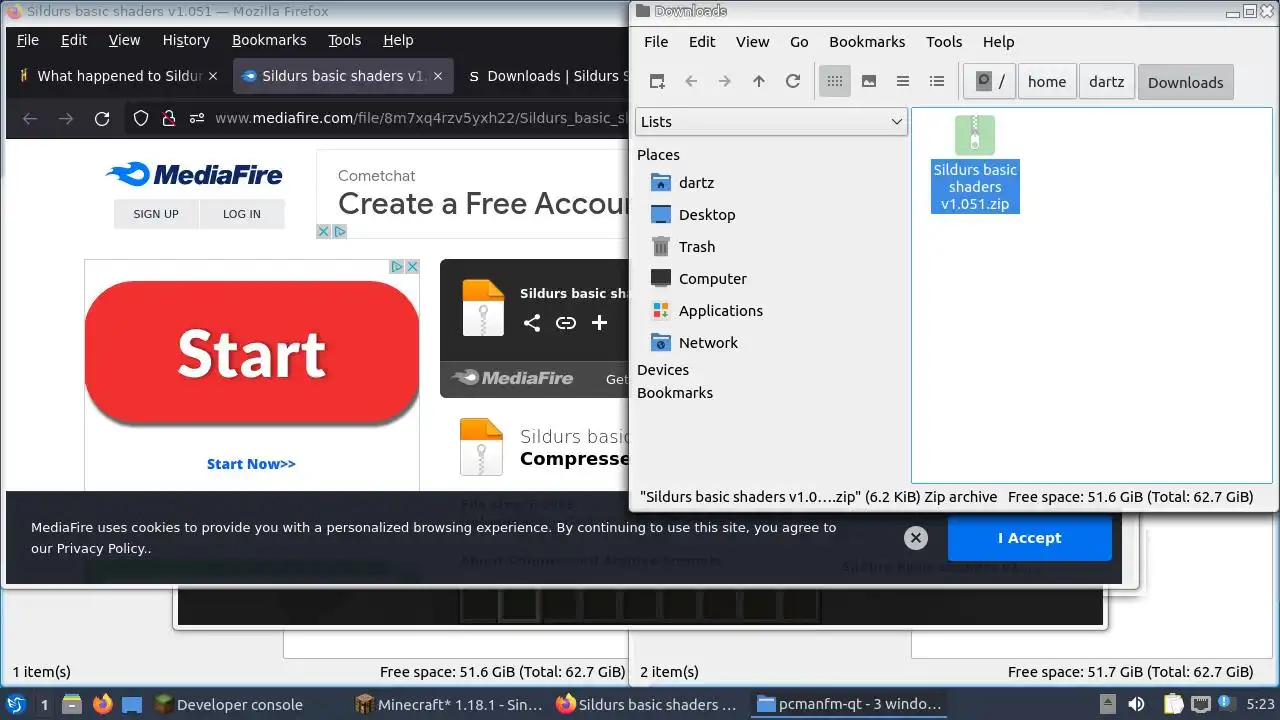The image size is (1280, 720).
Task: Go forward in Firefox
Action: pyautogui.click(x=66, y=118)
